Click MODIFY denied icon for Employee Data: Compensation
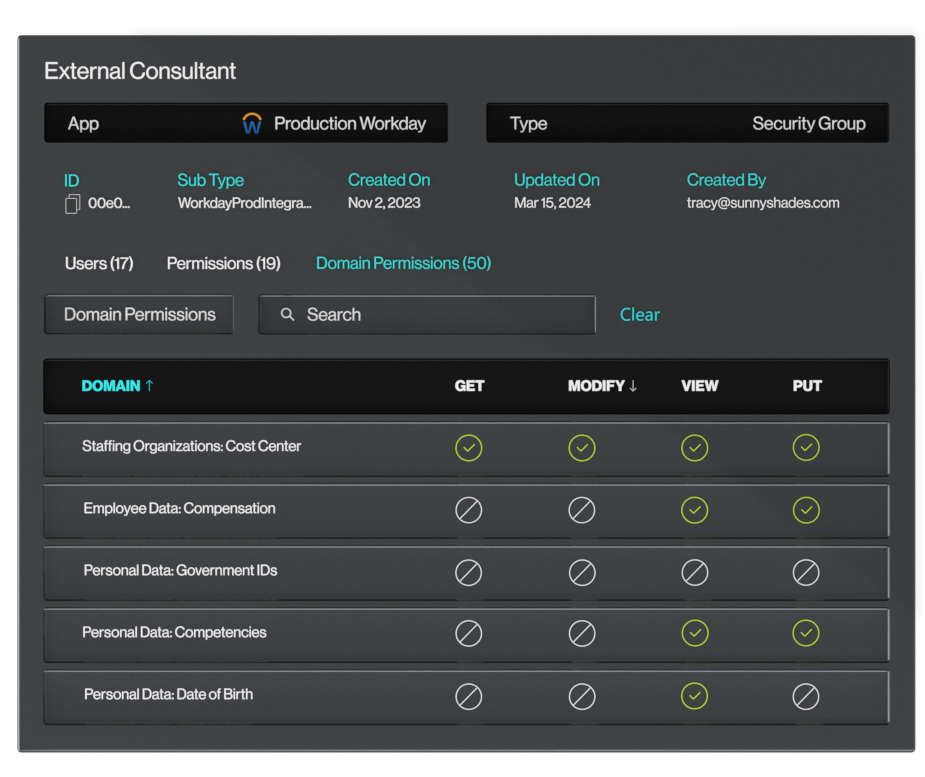 pyautogui.click(x=581, y=510)
